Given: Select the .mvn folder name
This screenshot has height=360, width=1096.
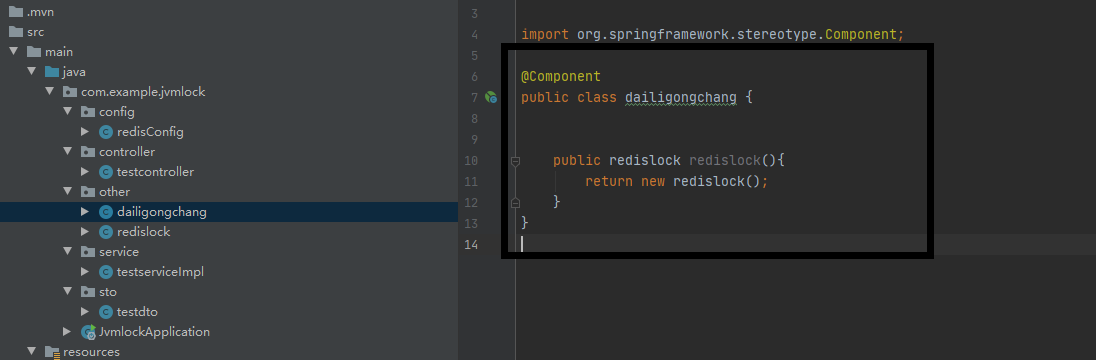Looking at the screenshot, I should point(41,12).
